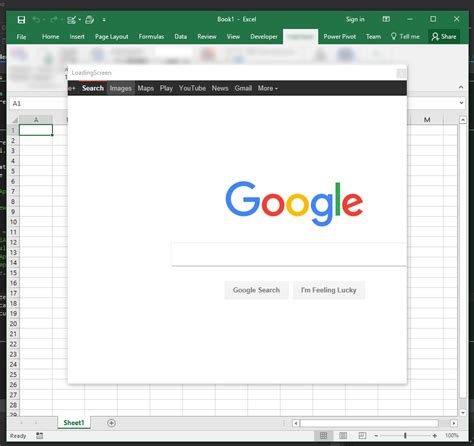This screenshot has height=446, width=474.
Task: Open the Developer ribbon tab
Action: point(264,37)
